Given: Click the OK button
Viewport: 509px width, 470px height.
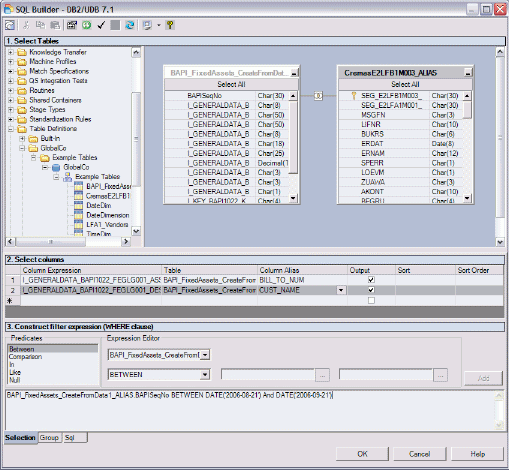Looking at the screenshot, I should (x=362, y=454).
